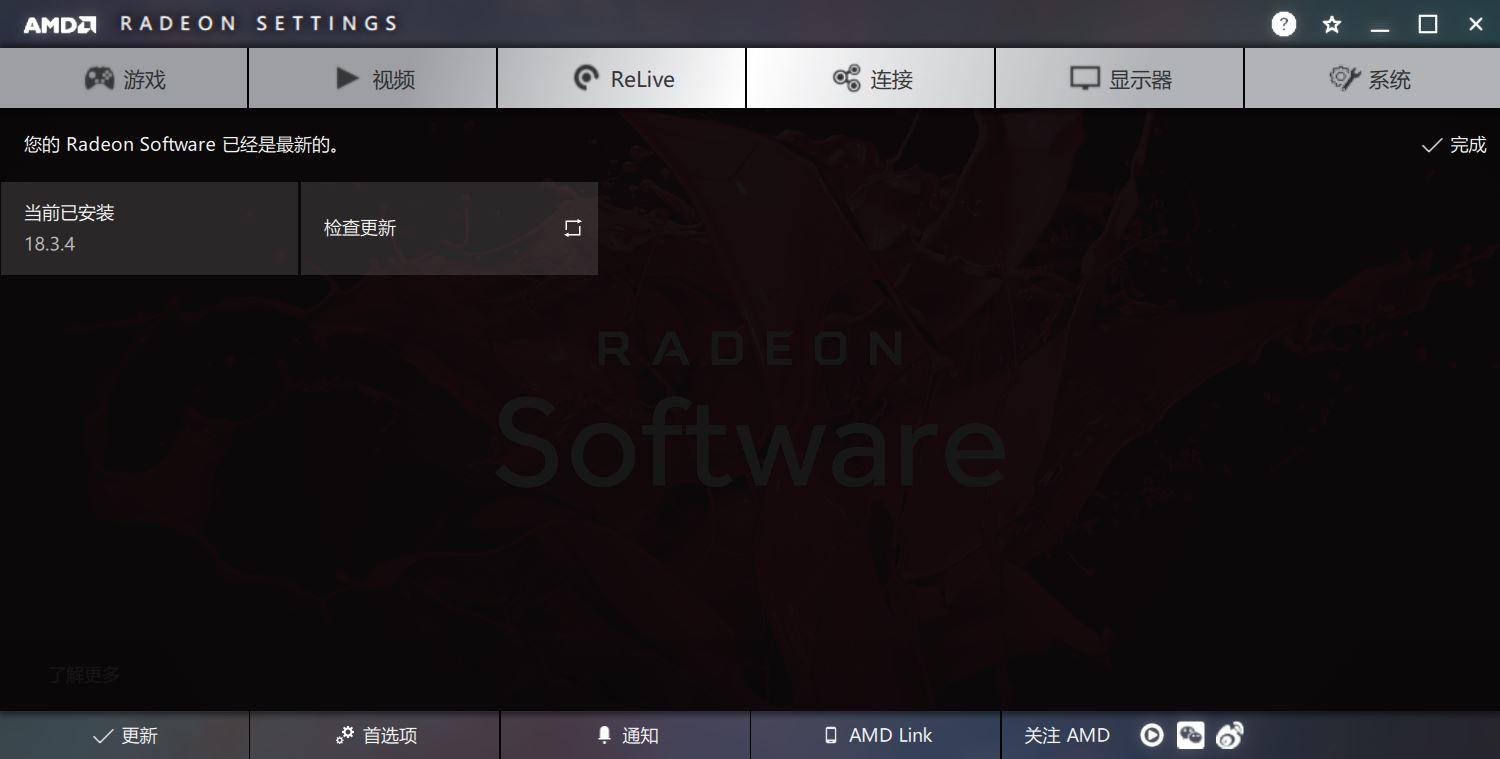Click 检查更新 (Check for updates) tile
Screen dimensions: 1500x759
(x=449, y=228)
